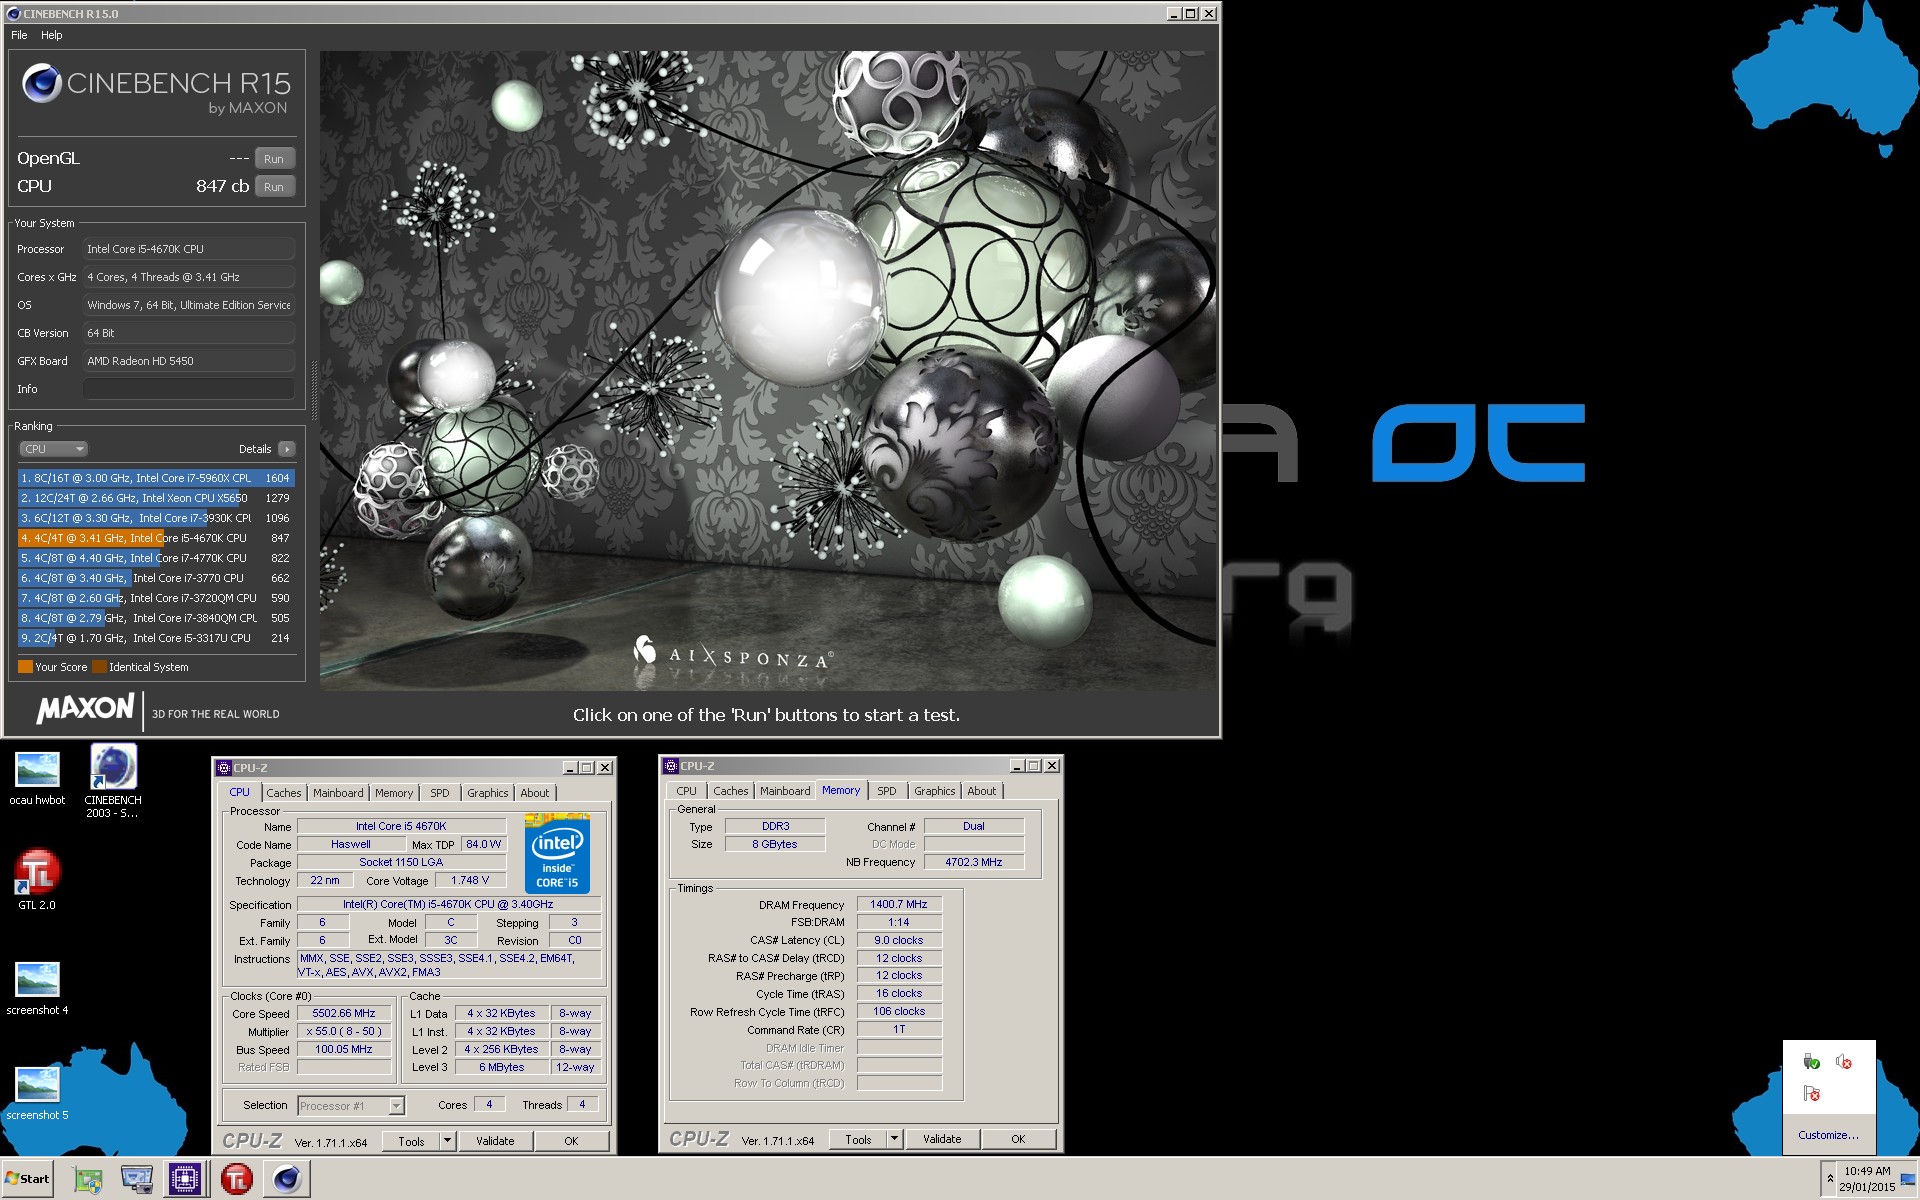
Task: Switch to Graphics tab in Memory CPU-Z window
Action: [x=935, y=791]
